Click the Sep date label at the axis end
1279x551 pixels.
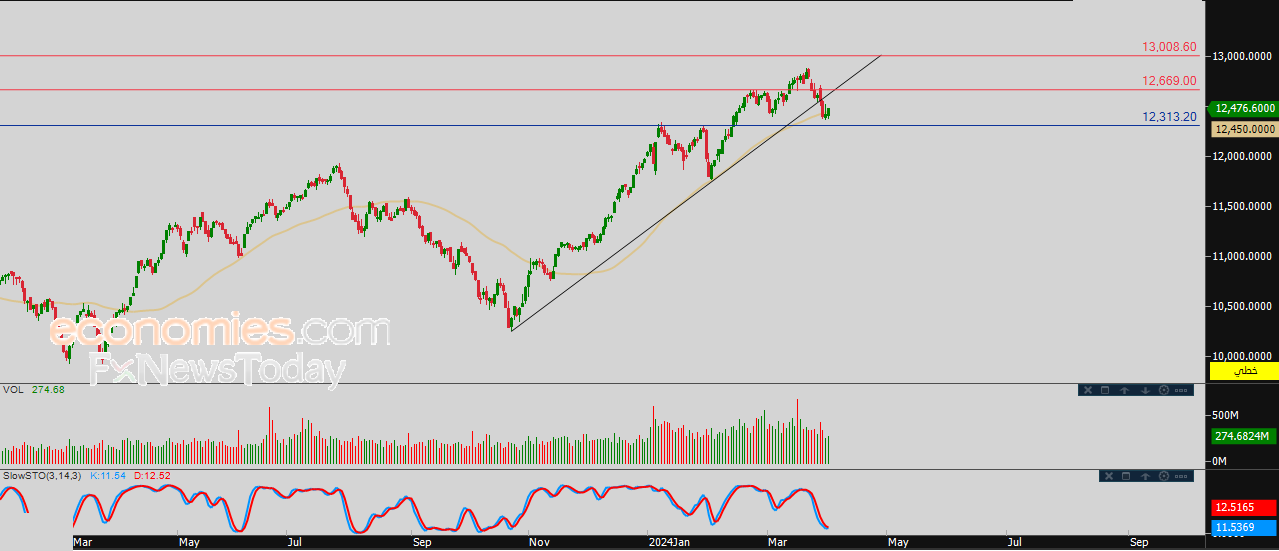[x=1139, y=543]
